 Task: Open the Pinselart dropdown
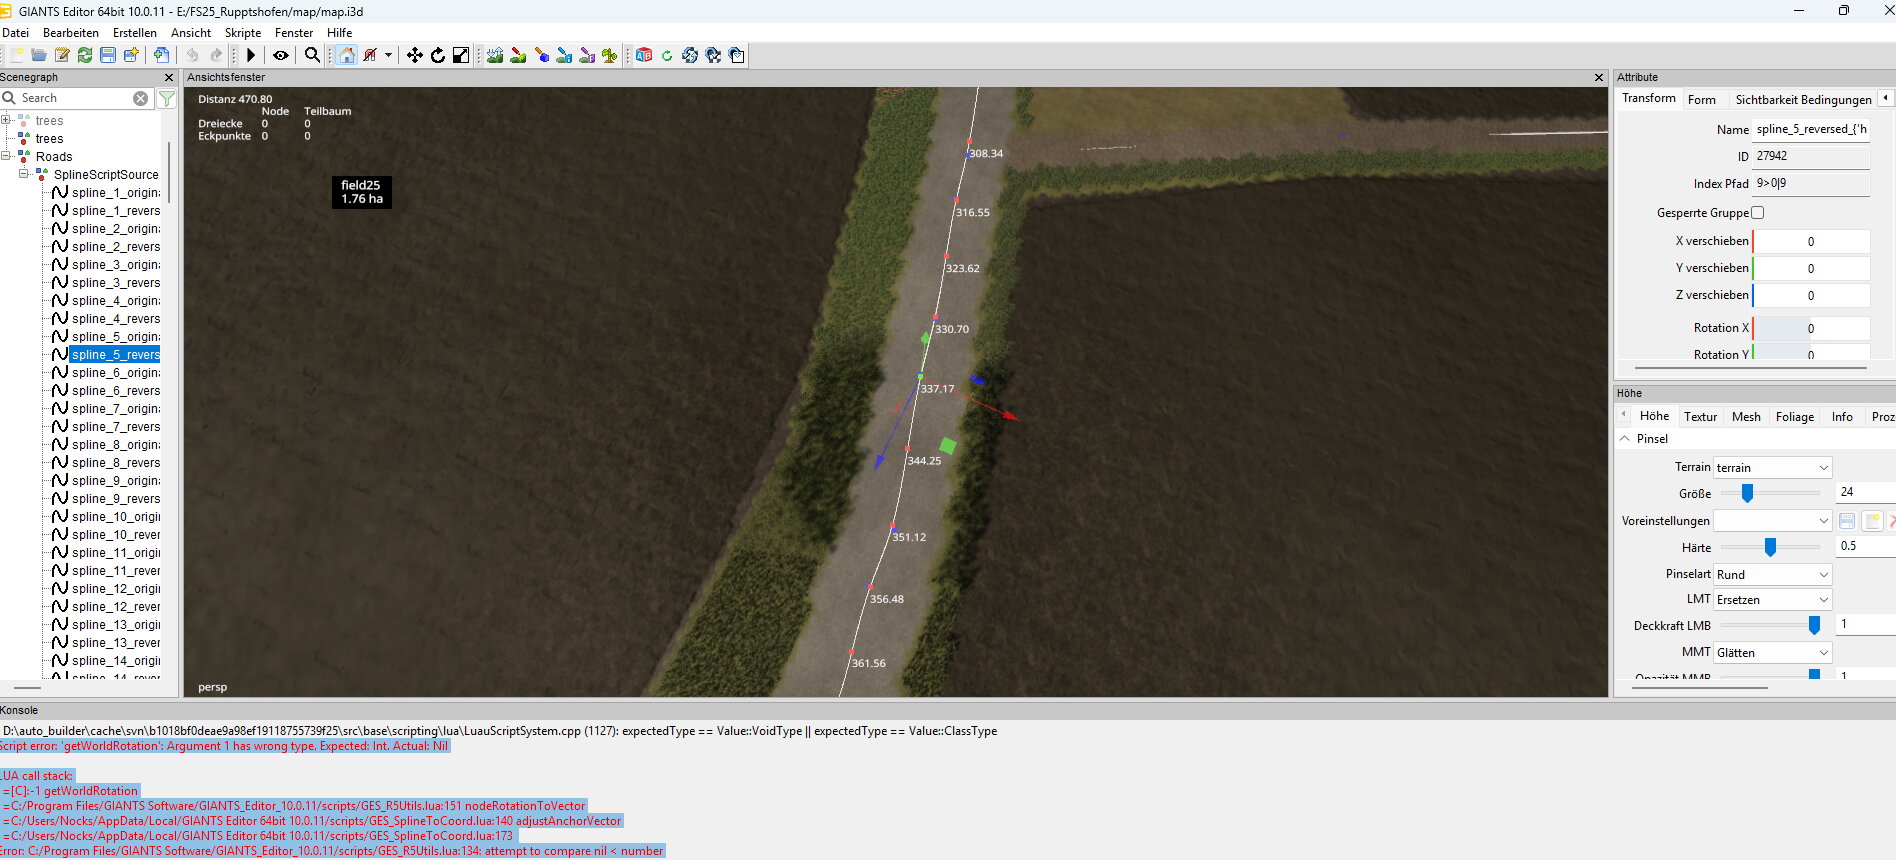1773,574
